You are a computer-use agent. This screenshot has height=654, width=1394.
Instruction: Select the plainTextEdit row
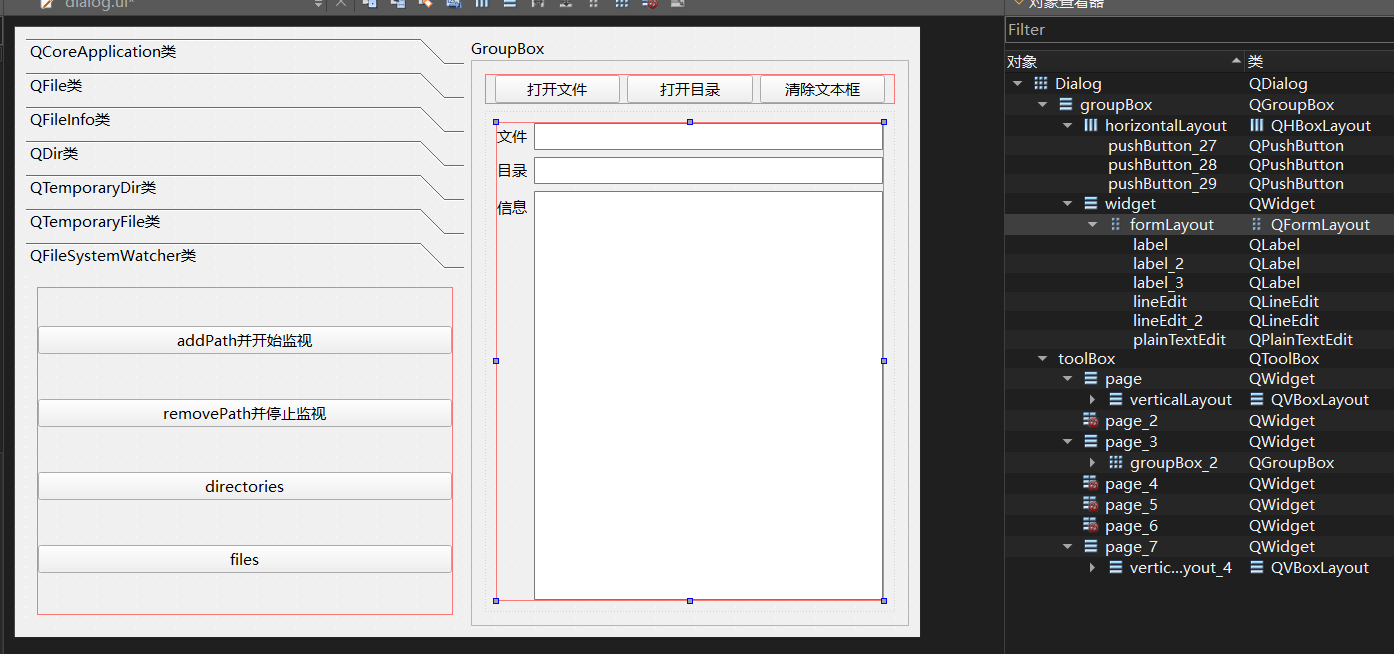coord(1199,340)
